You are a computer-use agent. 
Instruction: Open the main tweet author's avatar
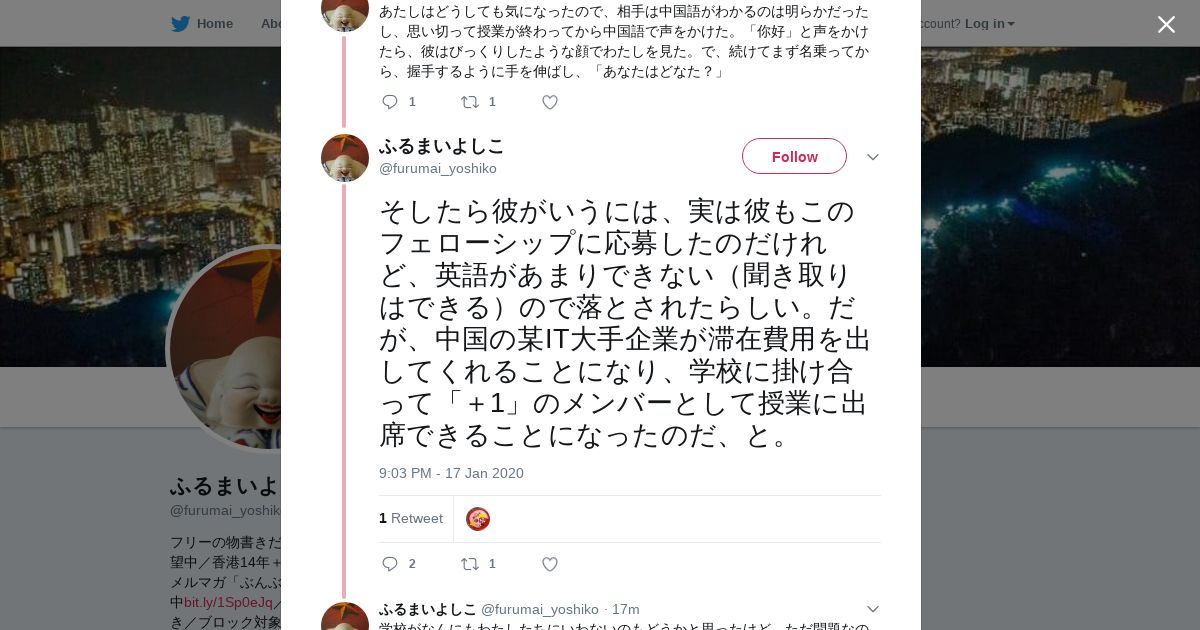(x=345, y=158)
